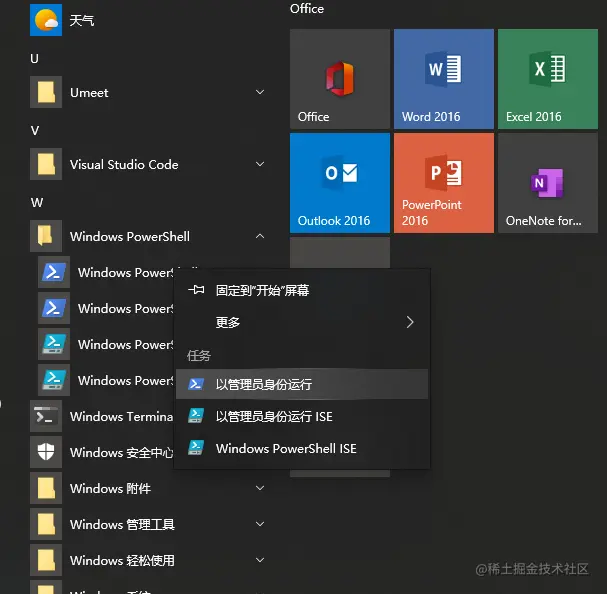Viewport: 607px width, 594px height.
Task: Click the Umeet folder label
Action: pos(89,93)
